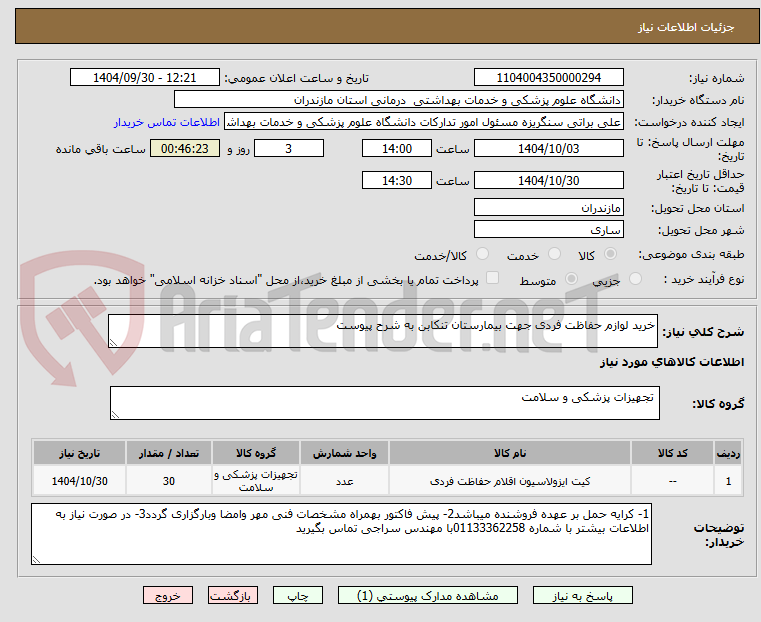The width and height of the screenshot is (761, 622).
Task: Open اطلاعات تماس خریدار link
Action: pos(167,122)
